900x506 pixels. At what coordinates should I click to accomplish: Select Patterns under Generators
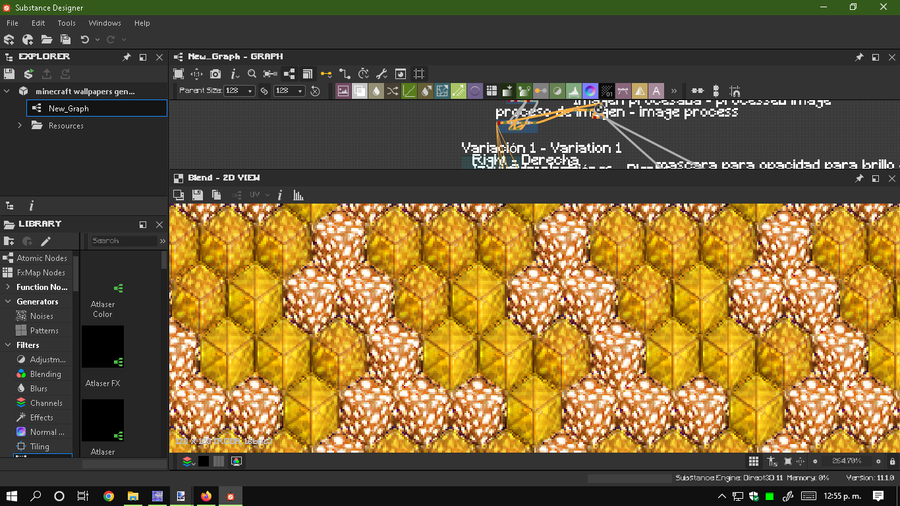click(x=36, y=330)
